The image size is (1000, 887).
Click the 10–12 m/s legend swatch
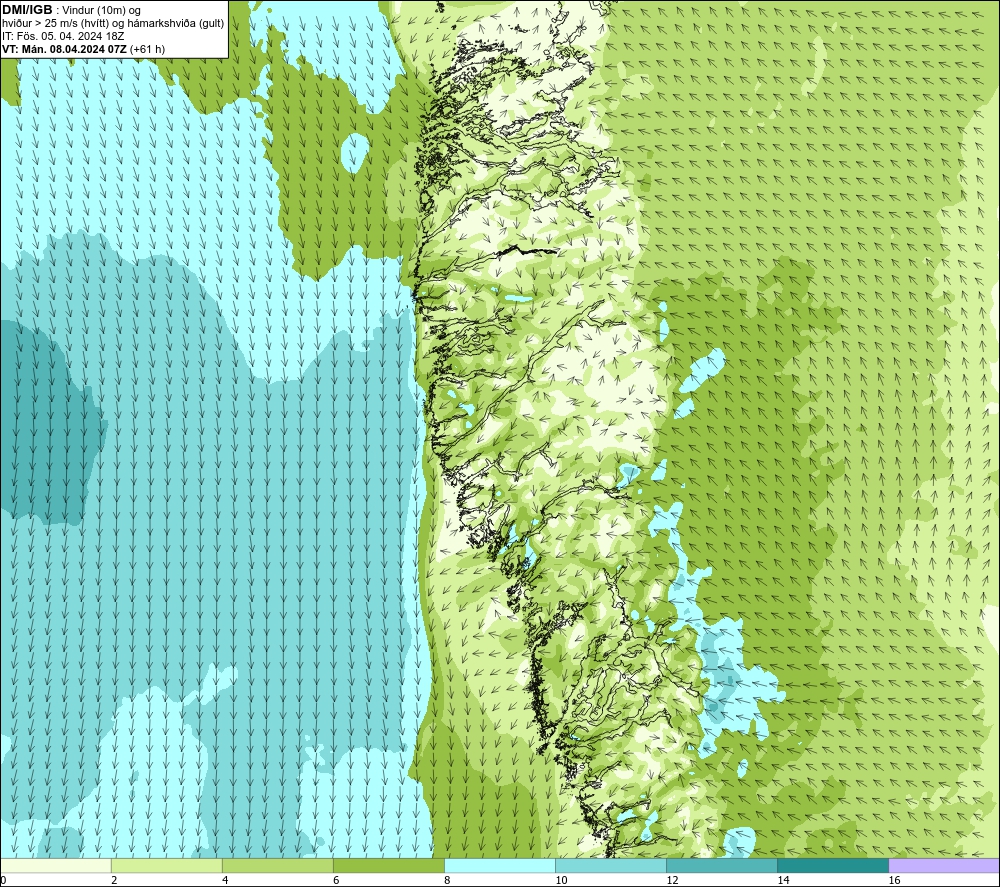(x=611, y=865)
